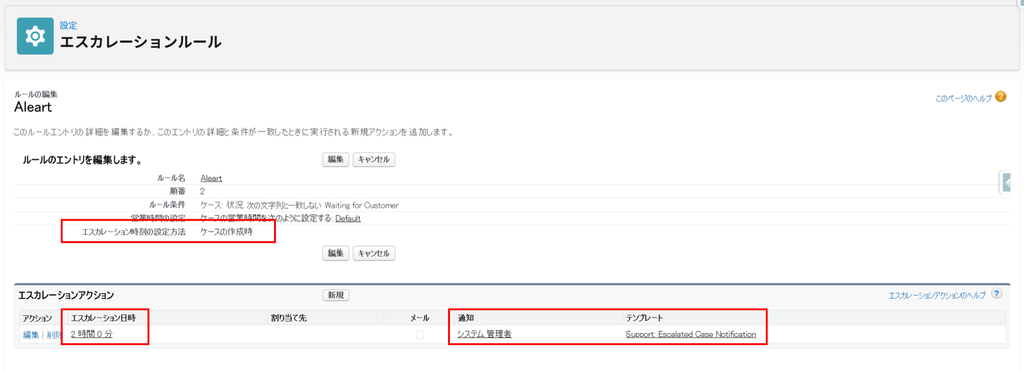Open the Support: Escalated Case Notification template
This screenshot has width=1024, height=372.
690,334
